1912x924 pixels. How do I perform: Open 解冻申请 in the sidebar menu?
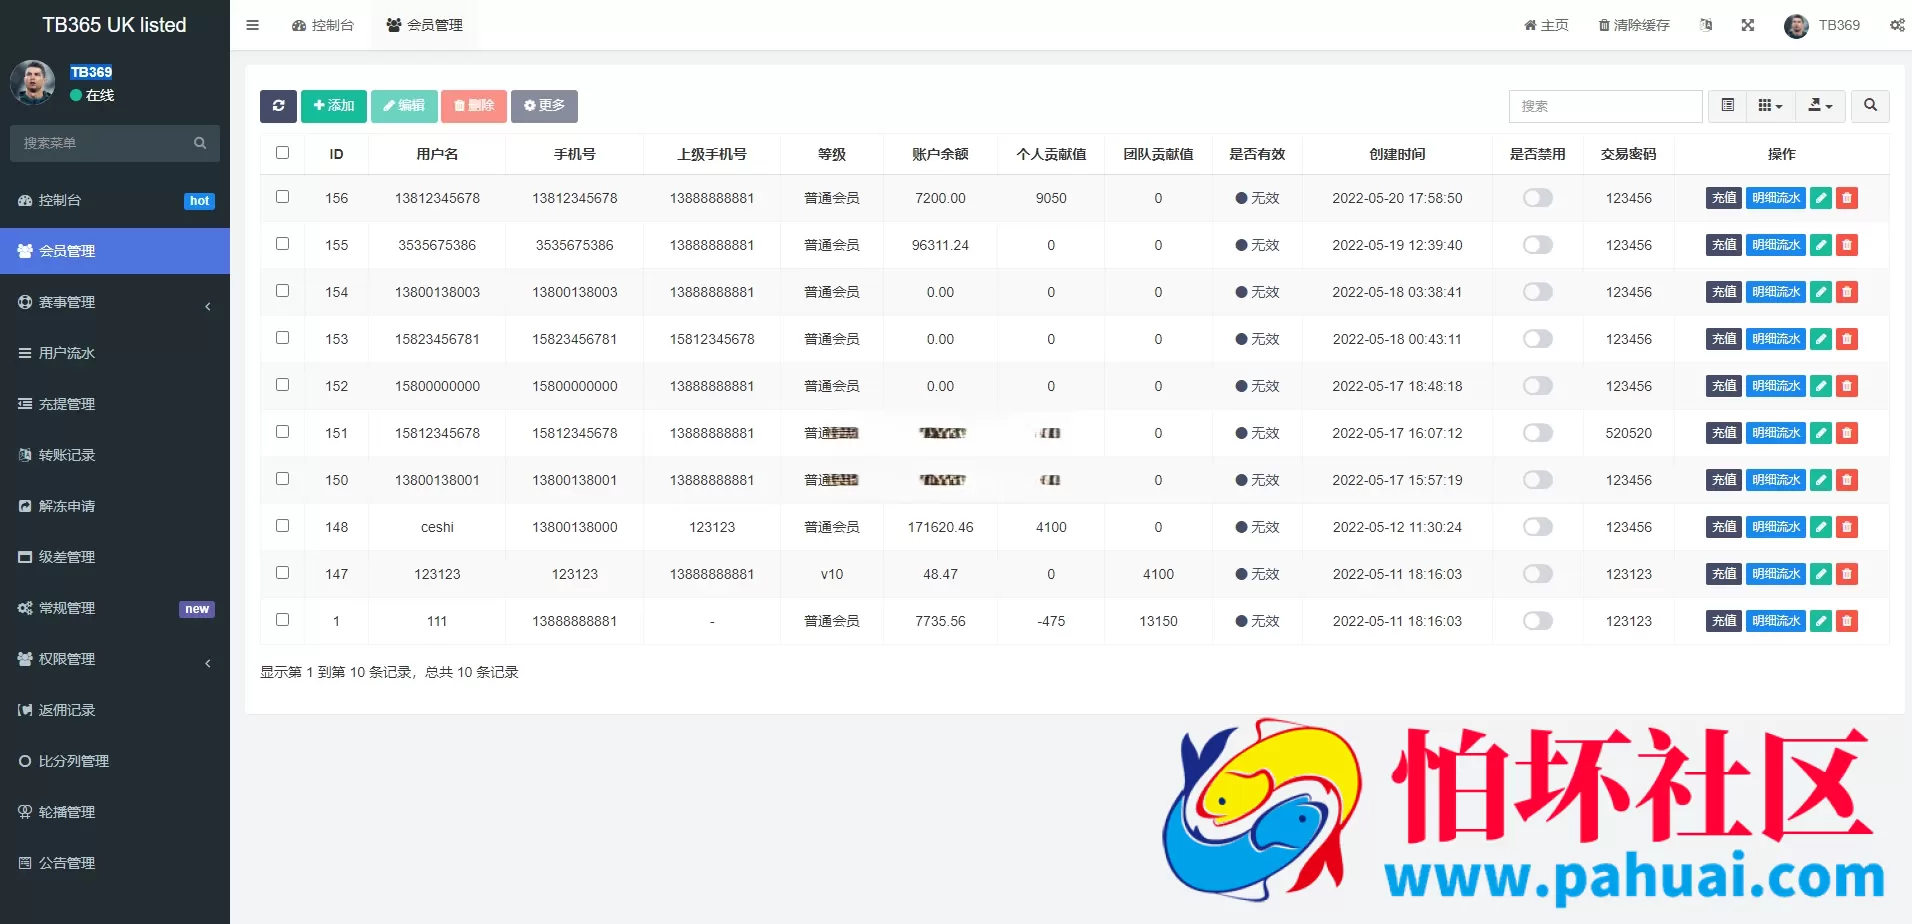pyautogui.click(x=115, y=506)
